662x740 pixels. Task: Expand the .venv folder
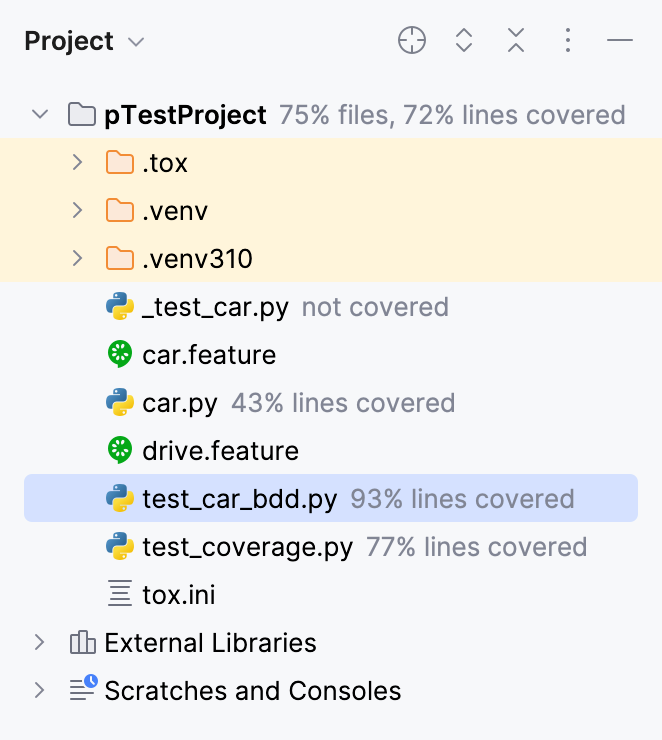point(78,211)
